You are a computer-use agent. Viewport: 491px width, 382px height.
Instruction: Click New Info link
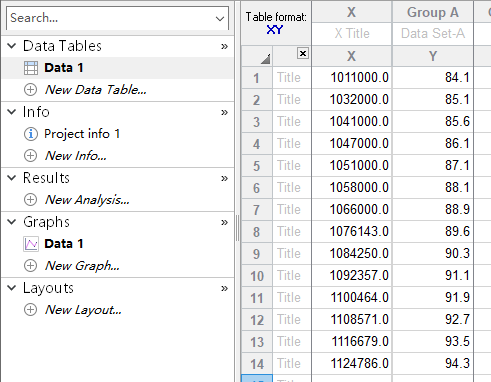click(76, 156)
